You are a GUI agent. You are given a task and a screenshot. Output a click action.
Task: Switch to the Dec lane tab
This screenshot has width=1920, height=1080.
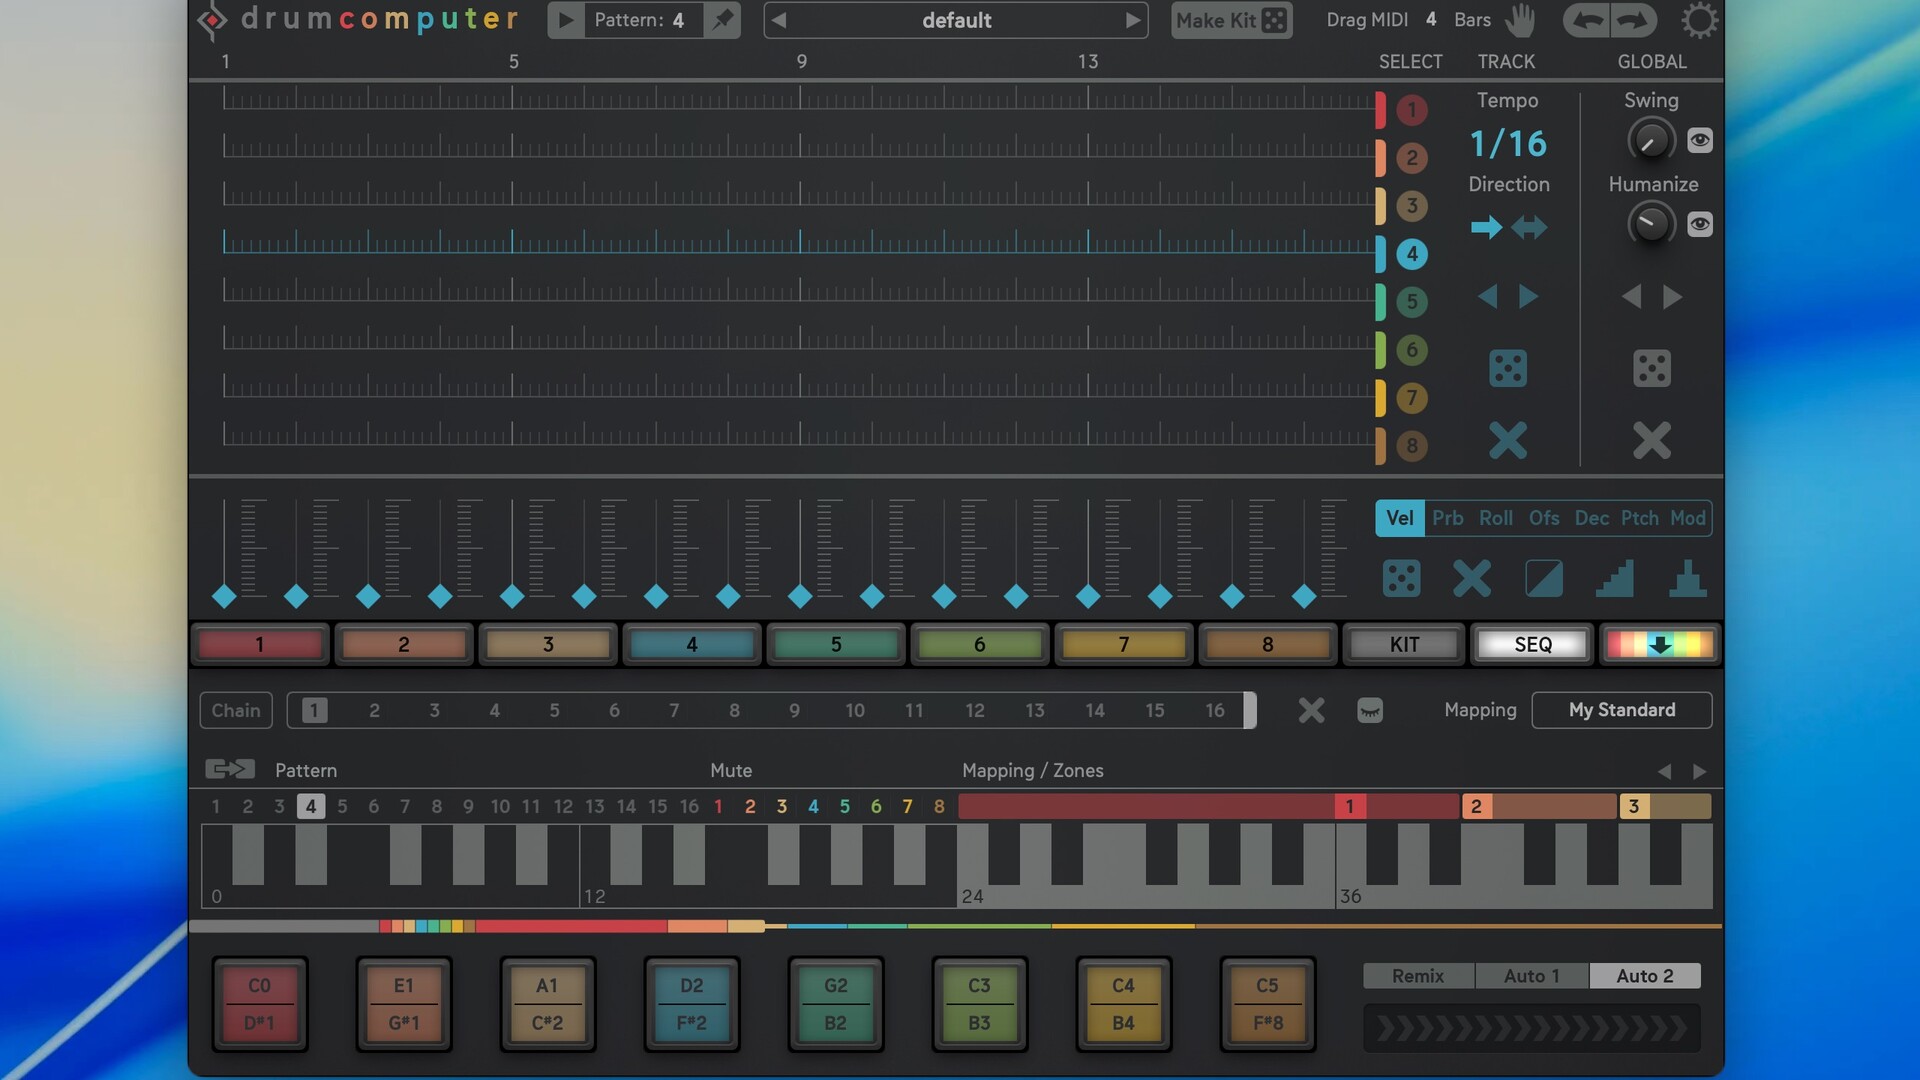point(1592,518)
